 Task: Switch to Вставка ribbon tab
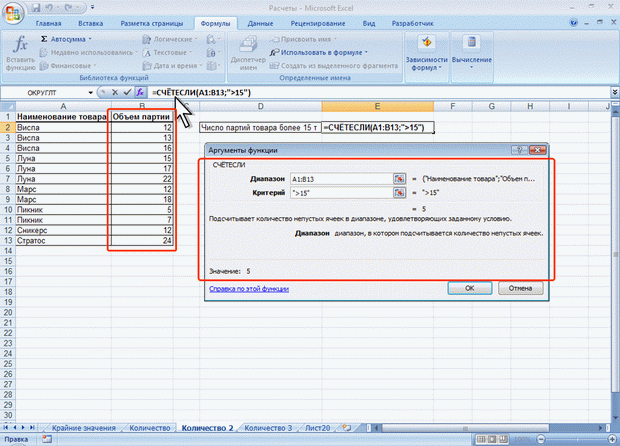(91, 24)
